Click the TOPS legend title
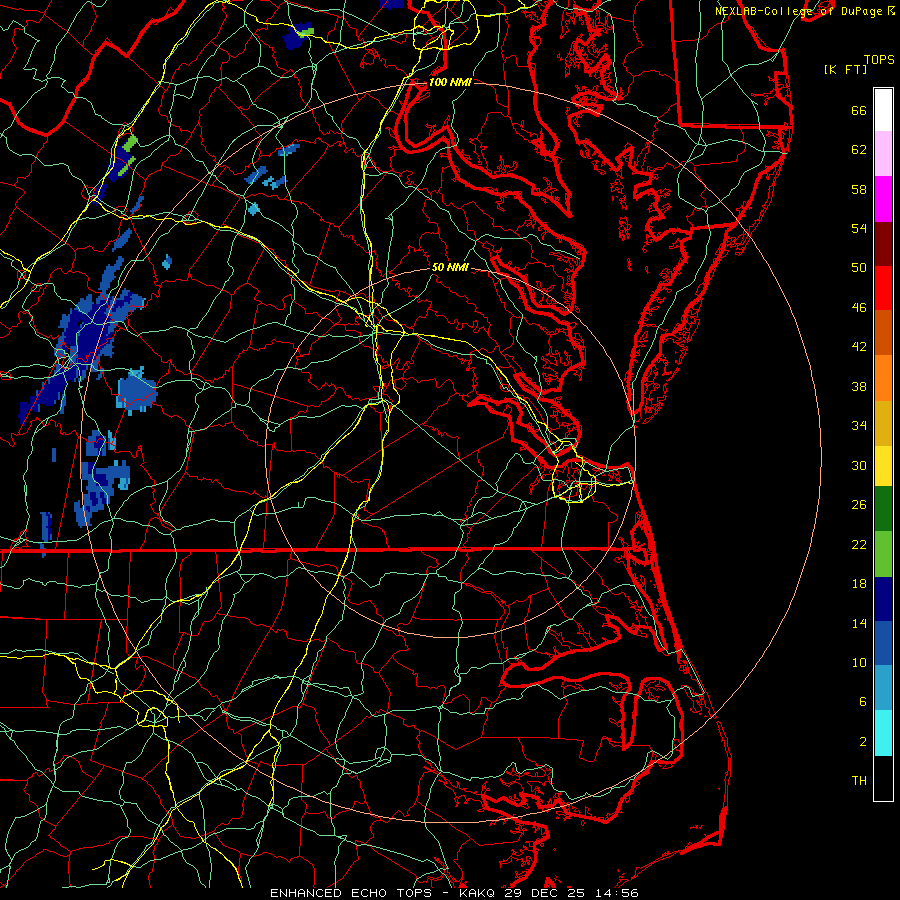The height and width of the screenshot is (900, 900). point(879,60)
